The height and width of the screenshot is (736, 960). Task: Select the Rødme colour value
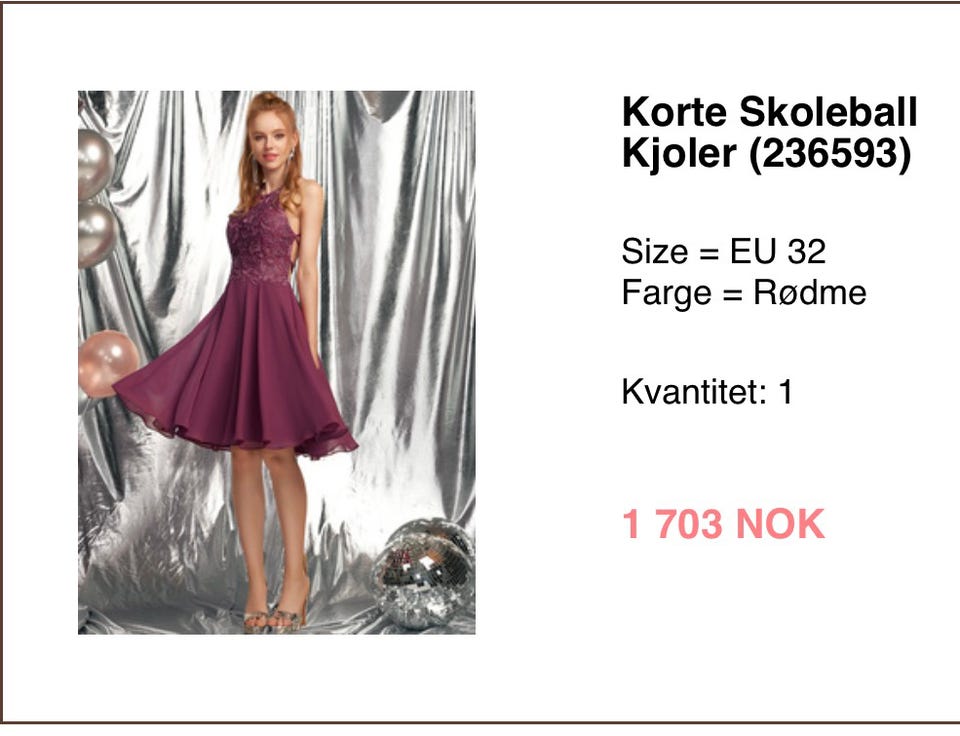pyautogui.click(x=809, y=292)
